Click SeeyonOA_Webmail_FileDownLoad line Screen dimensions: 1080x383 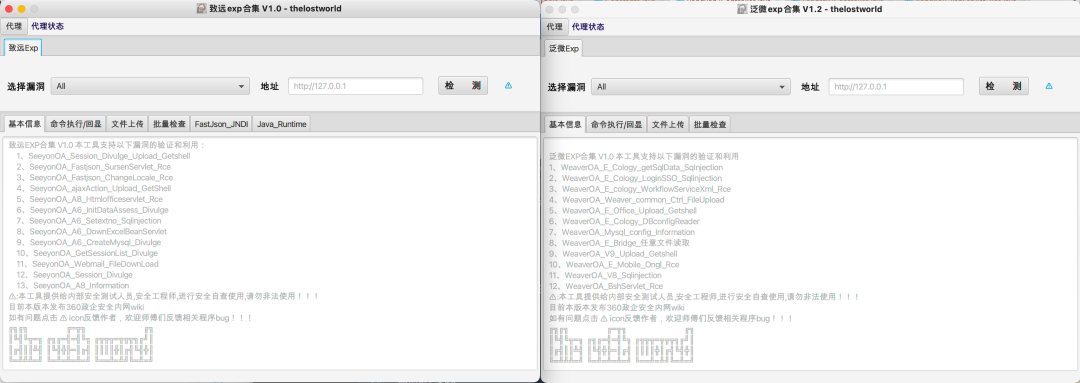(88, 264)
